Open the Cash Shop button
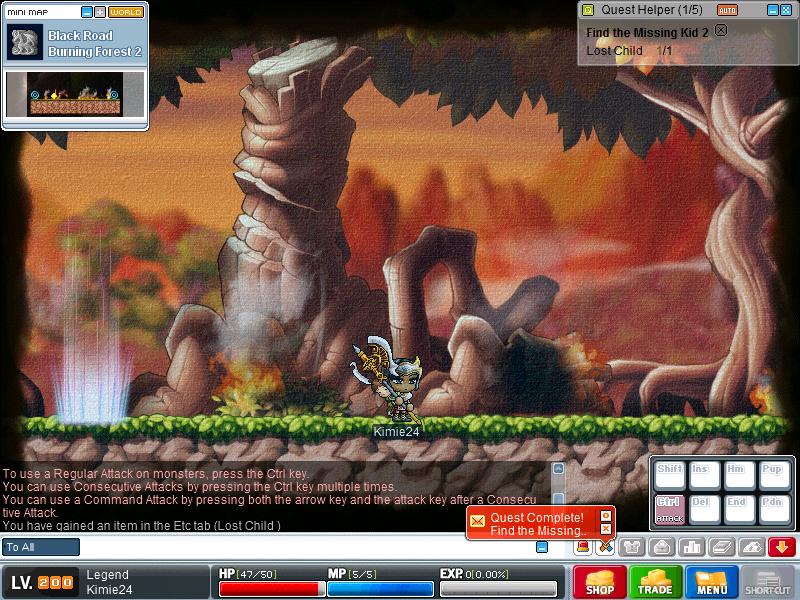The image size is (800, 600). click(599, 582)
